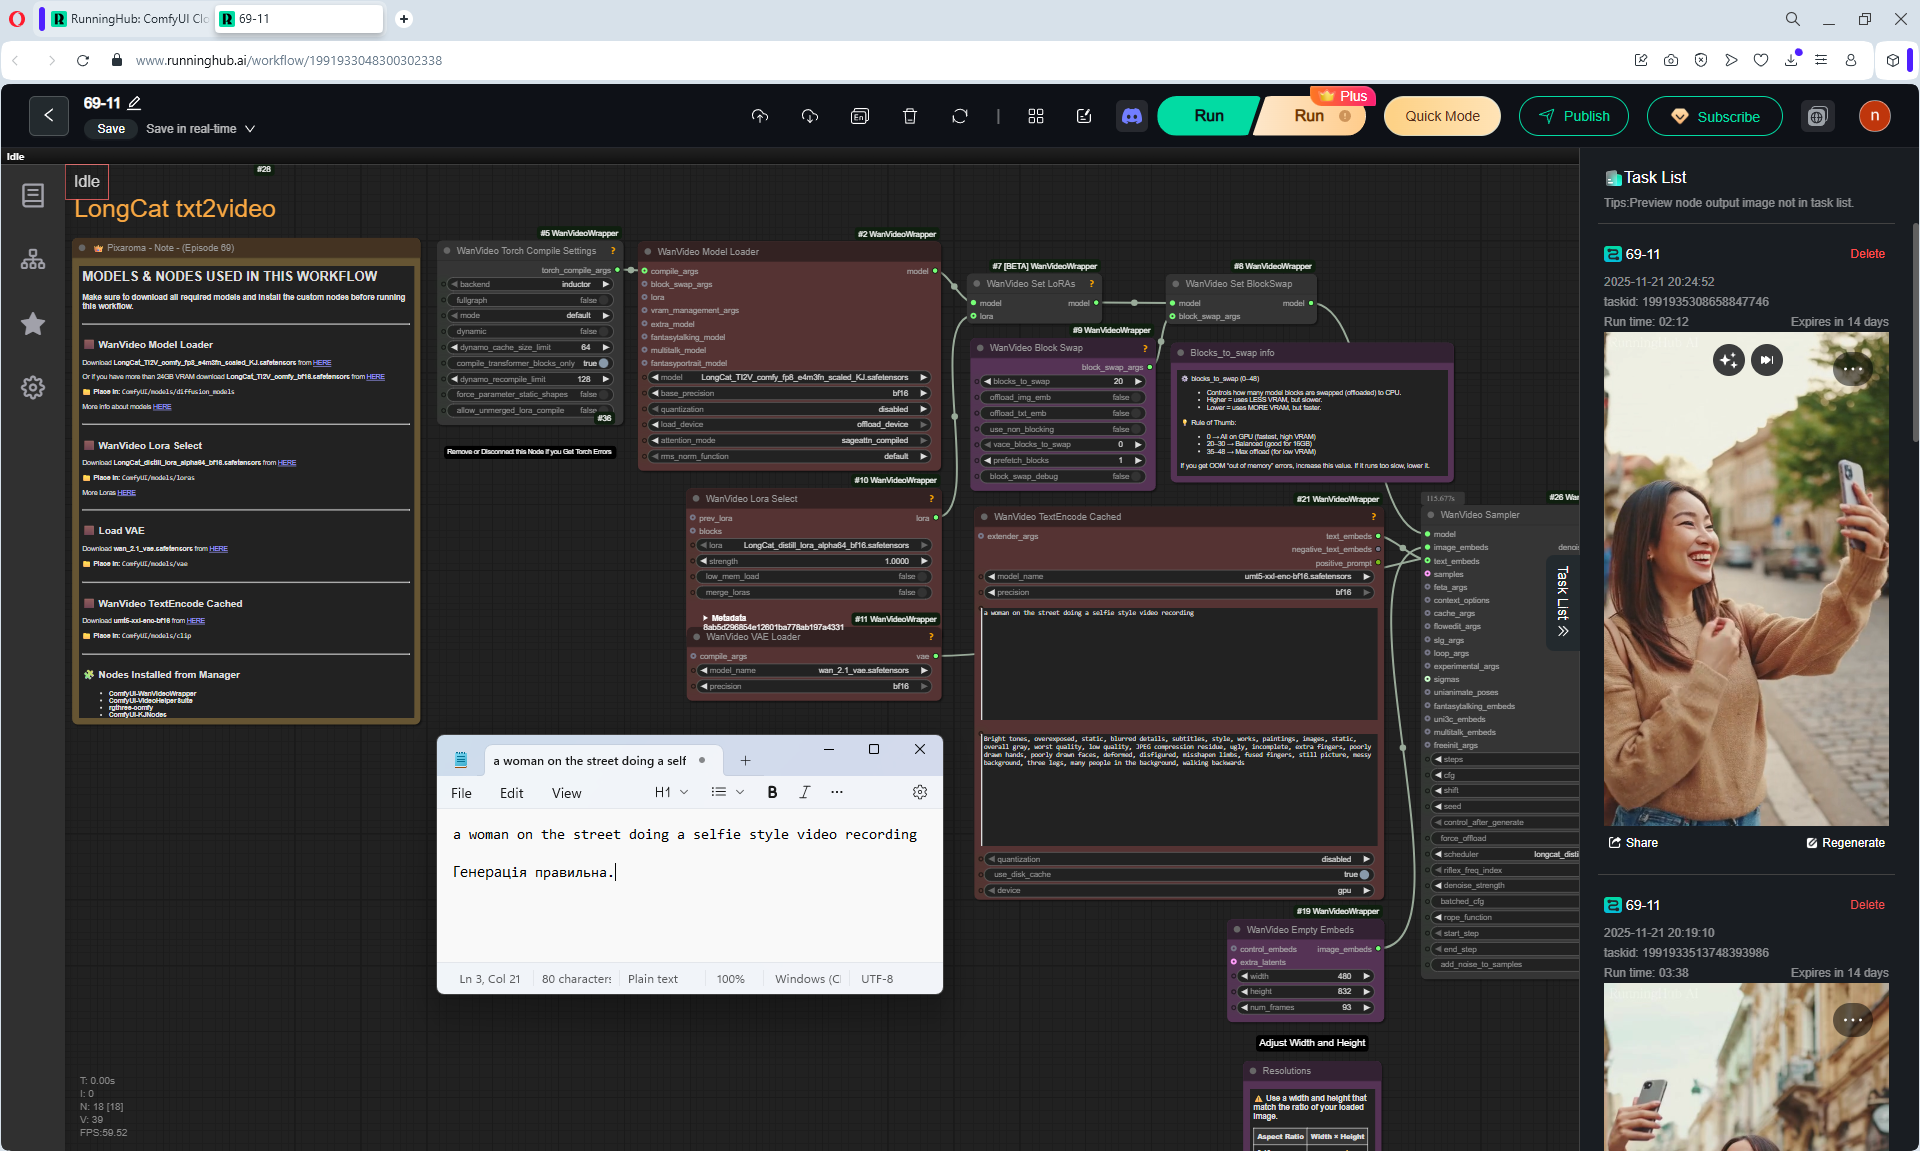This screenshot has height=1151, width=1920.
Task: Toggle use_disk_cache switch in TextEncode node
Action: click(1364, 875)
